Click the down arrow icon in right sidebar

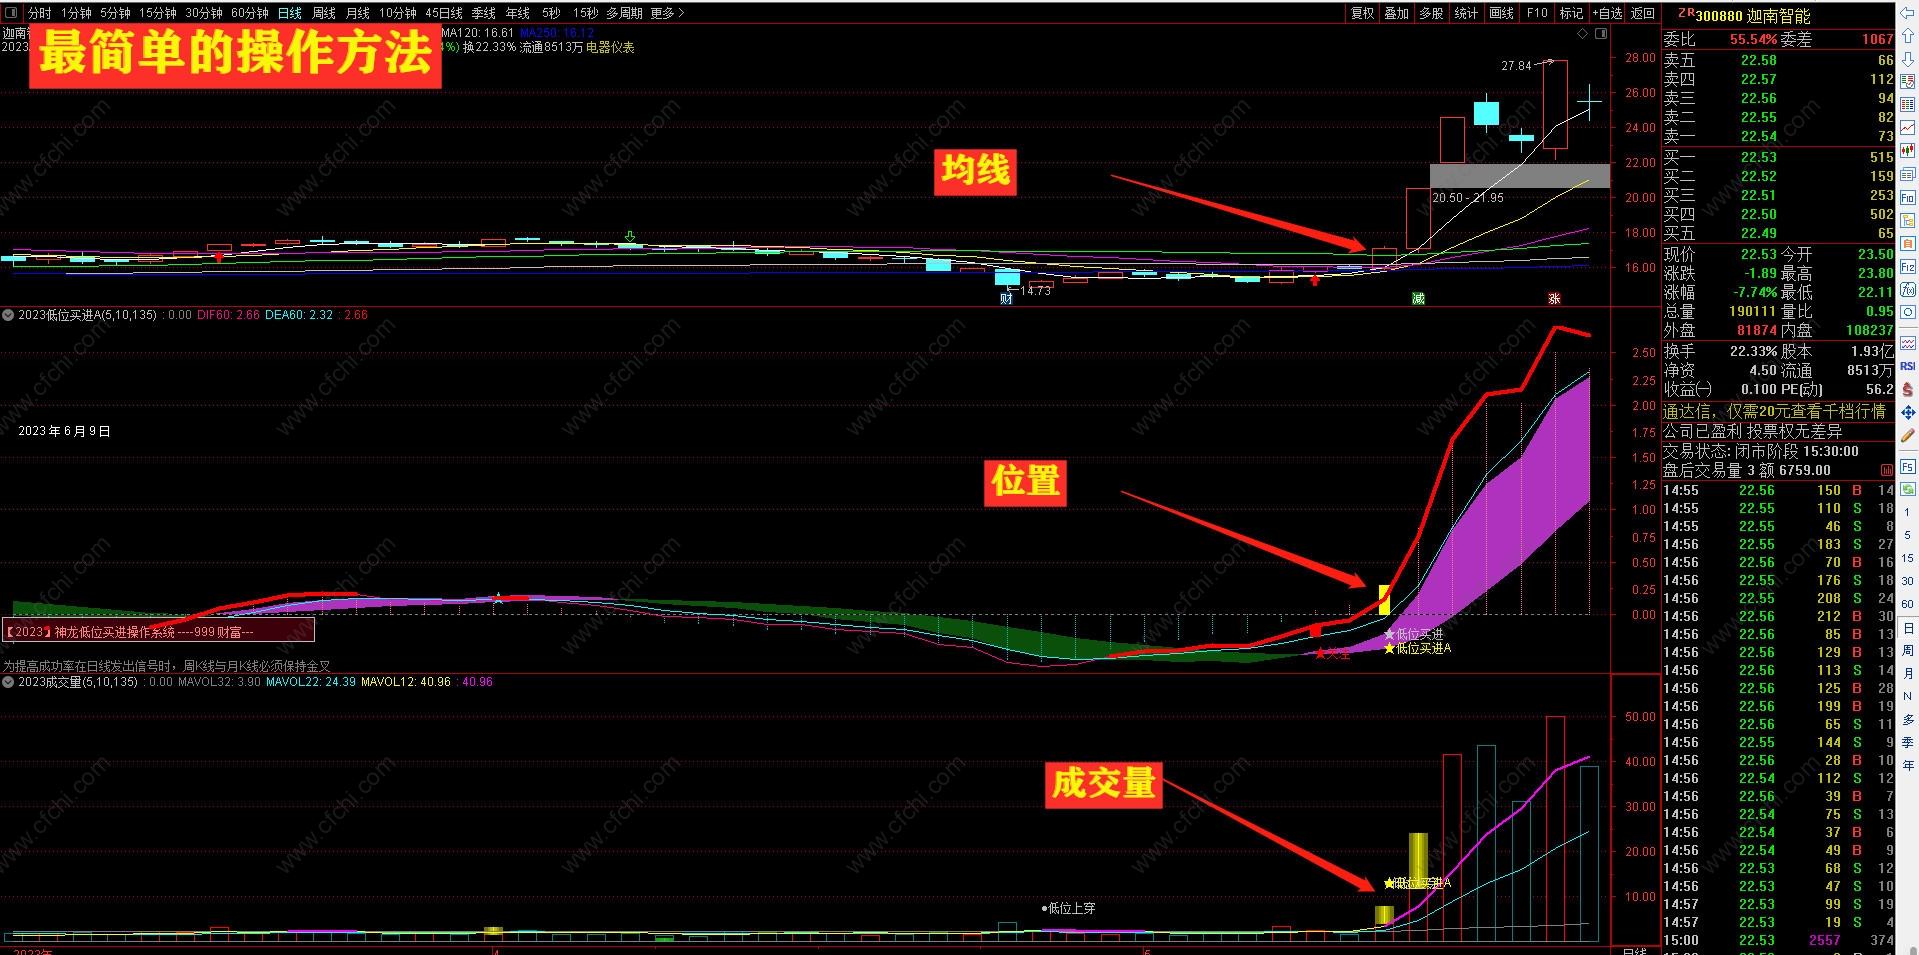(x=1908, y=60)
